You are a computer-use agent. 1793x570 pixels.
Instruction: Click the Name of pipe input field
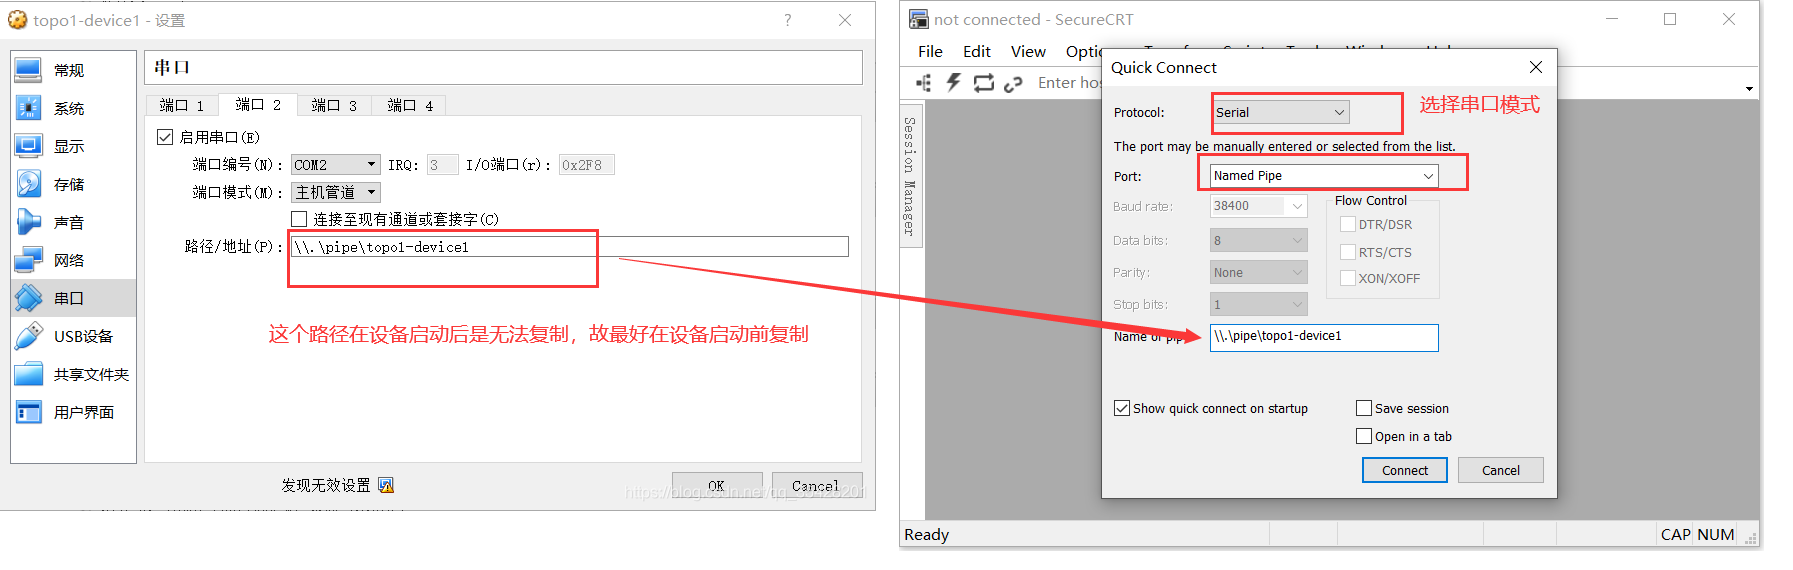pos(1323,337)
